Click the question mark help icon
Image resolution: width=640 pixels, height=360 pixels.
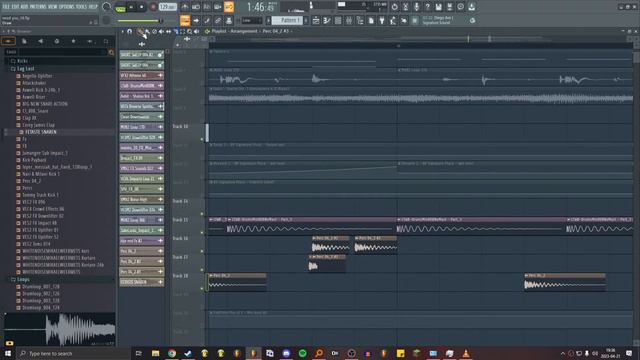(x=427, y=7)
